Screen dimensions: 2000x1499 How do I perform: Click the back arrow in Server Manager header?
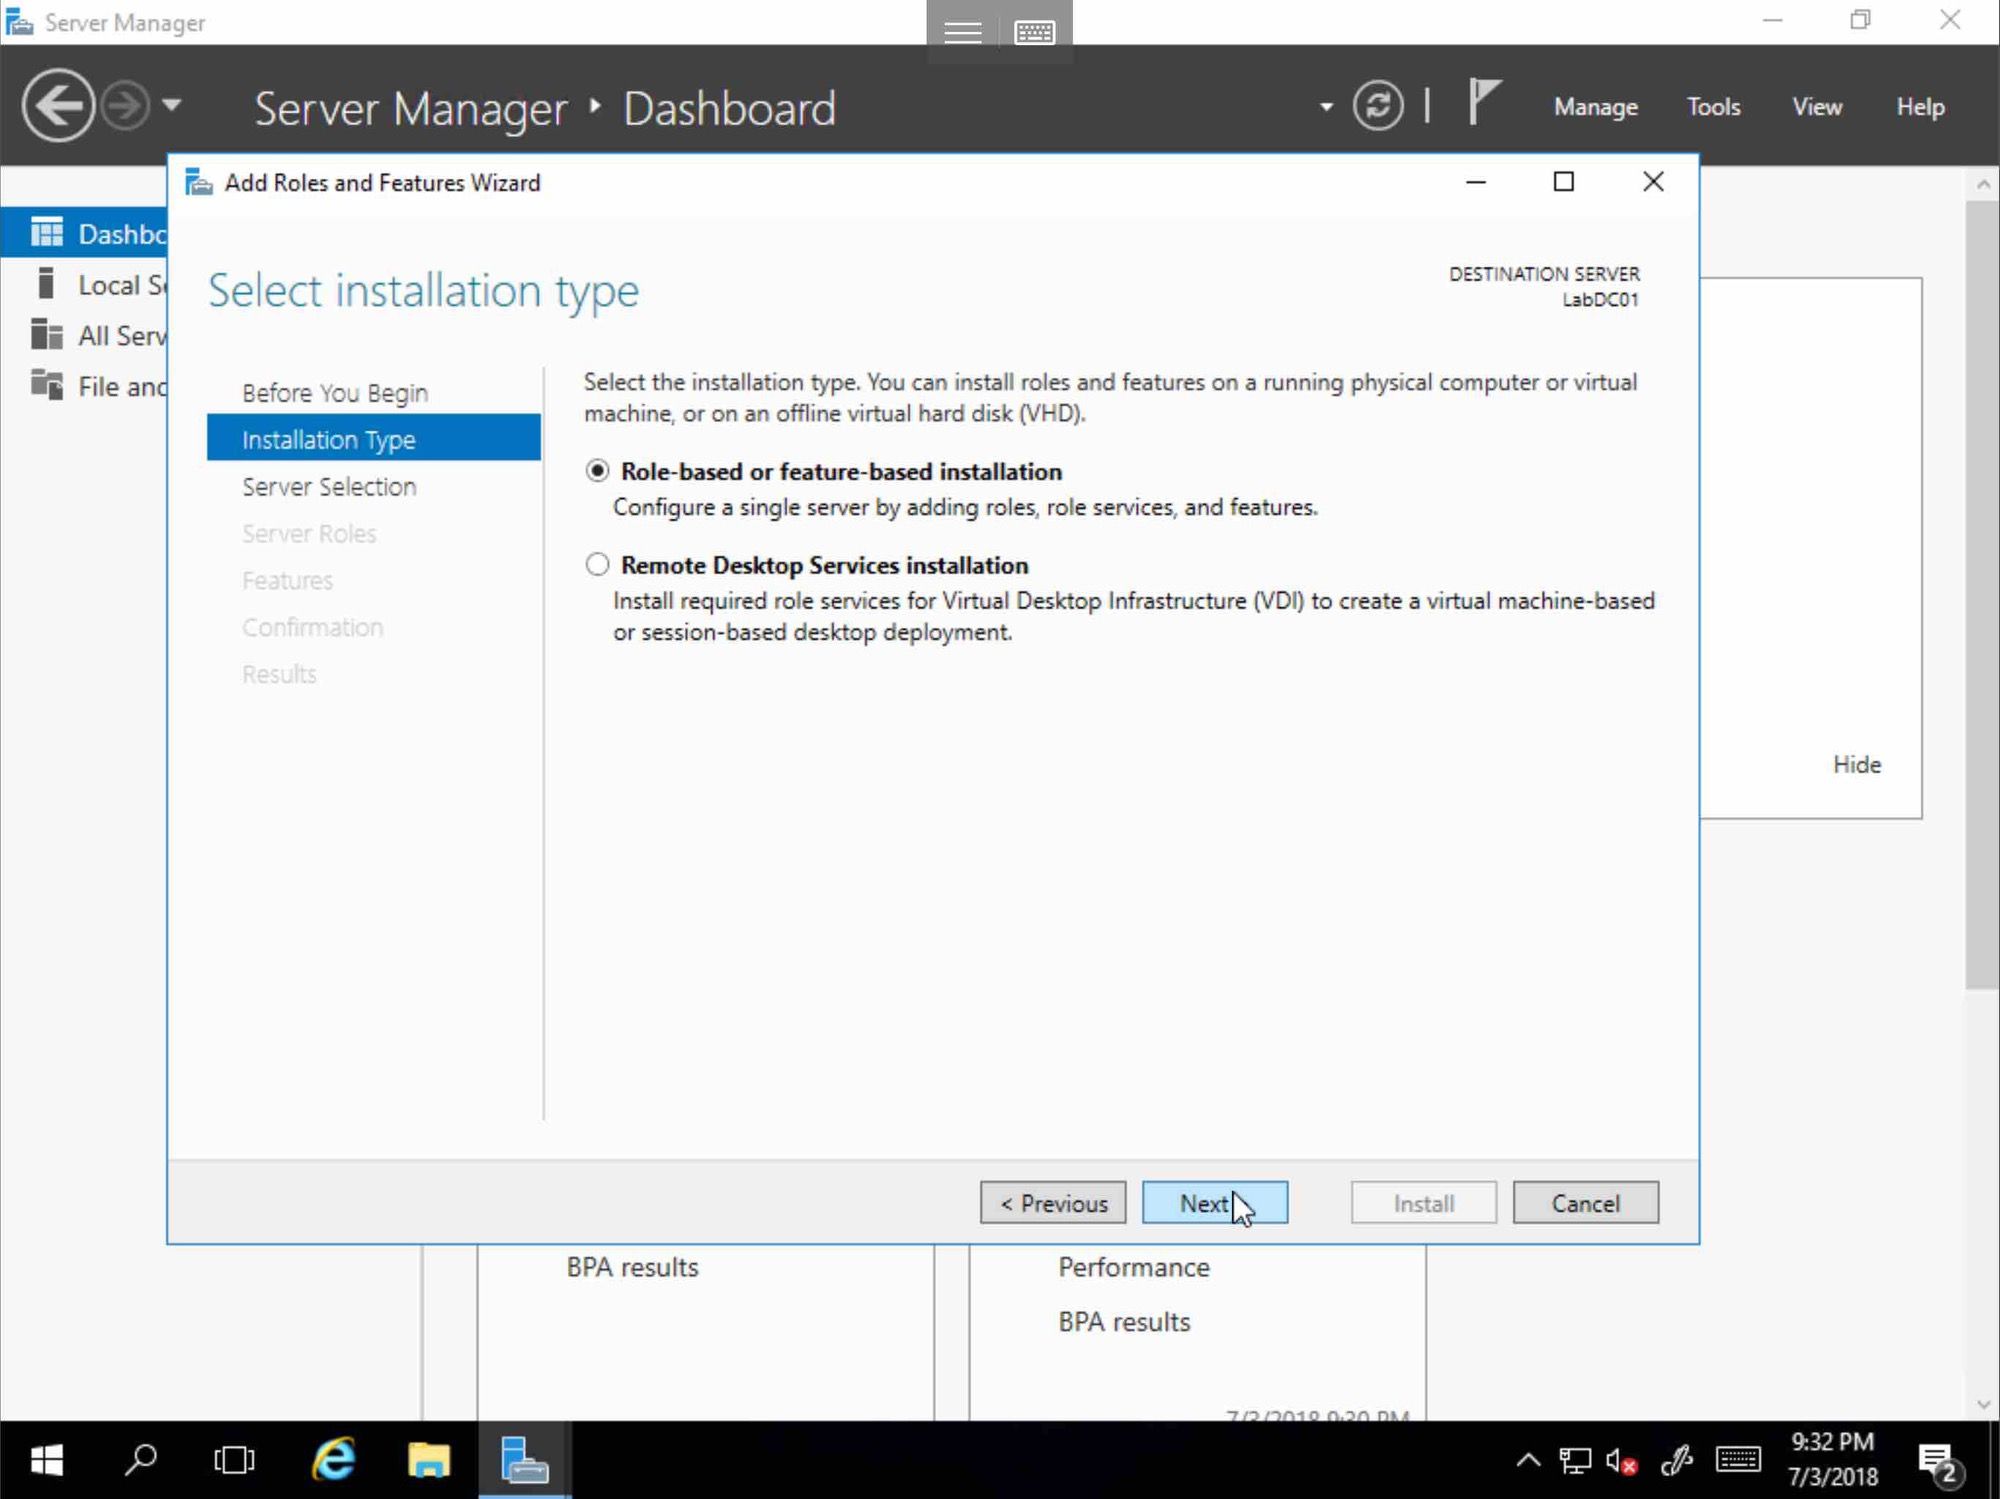coord(58,106)
